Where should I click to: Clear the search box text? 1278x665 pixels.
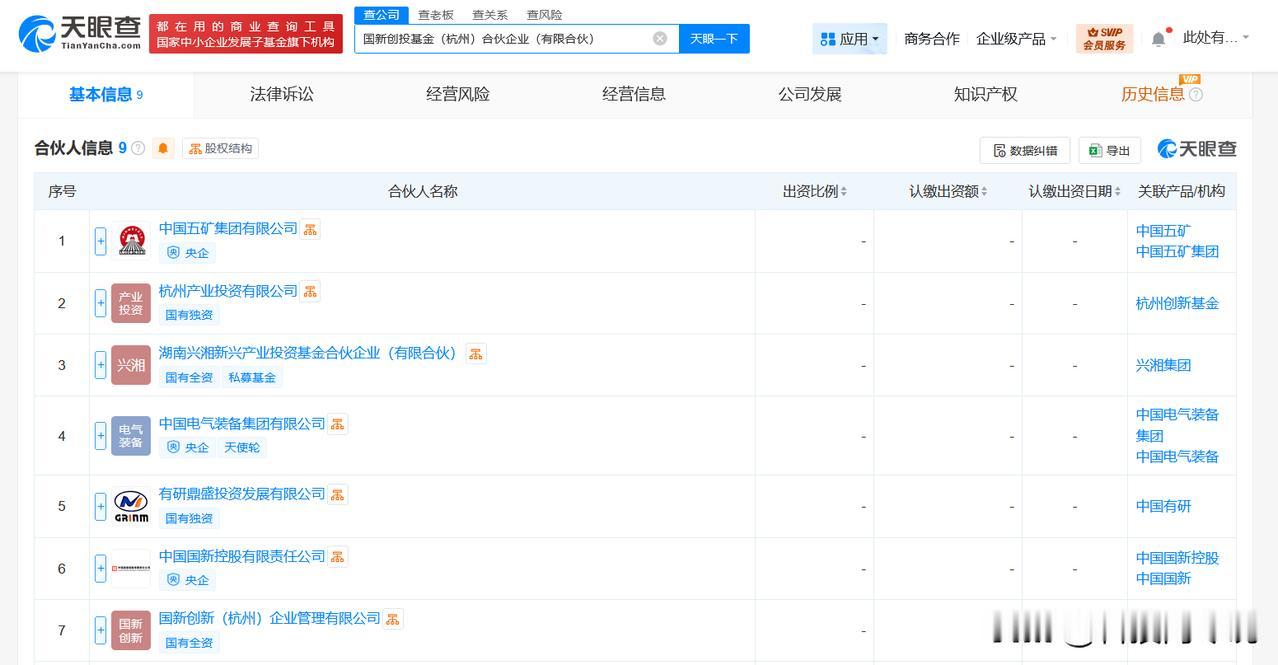click(x=660, y=38)
